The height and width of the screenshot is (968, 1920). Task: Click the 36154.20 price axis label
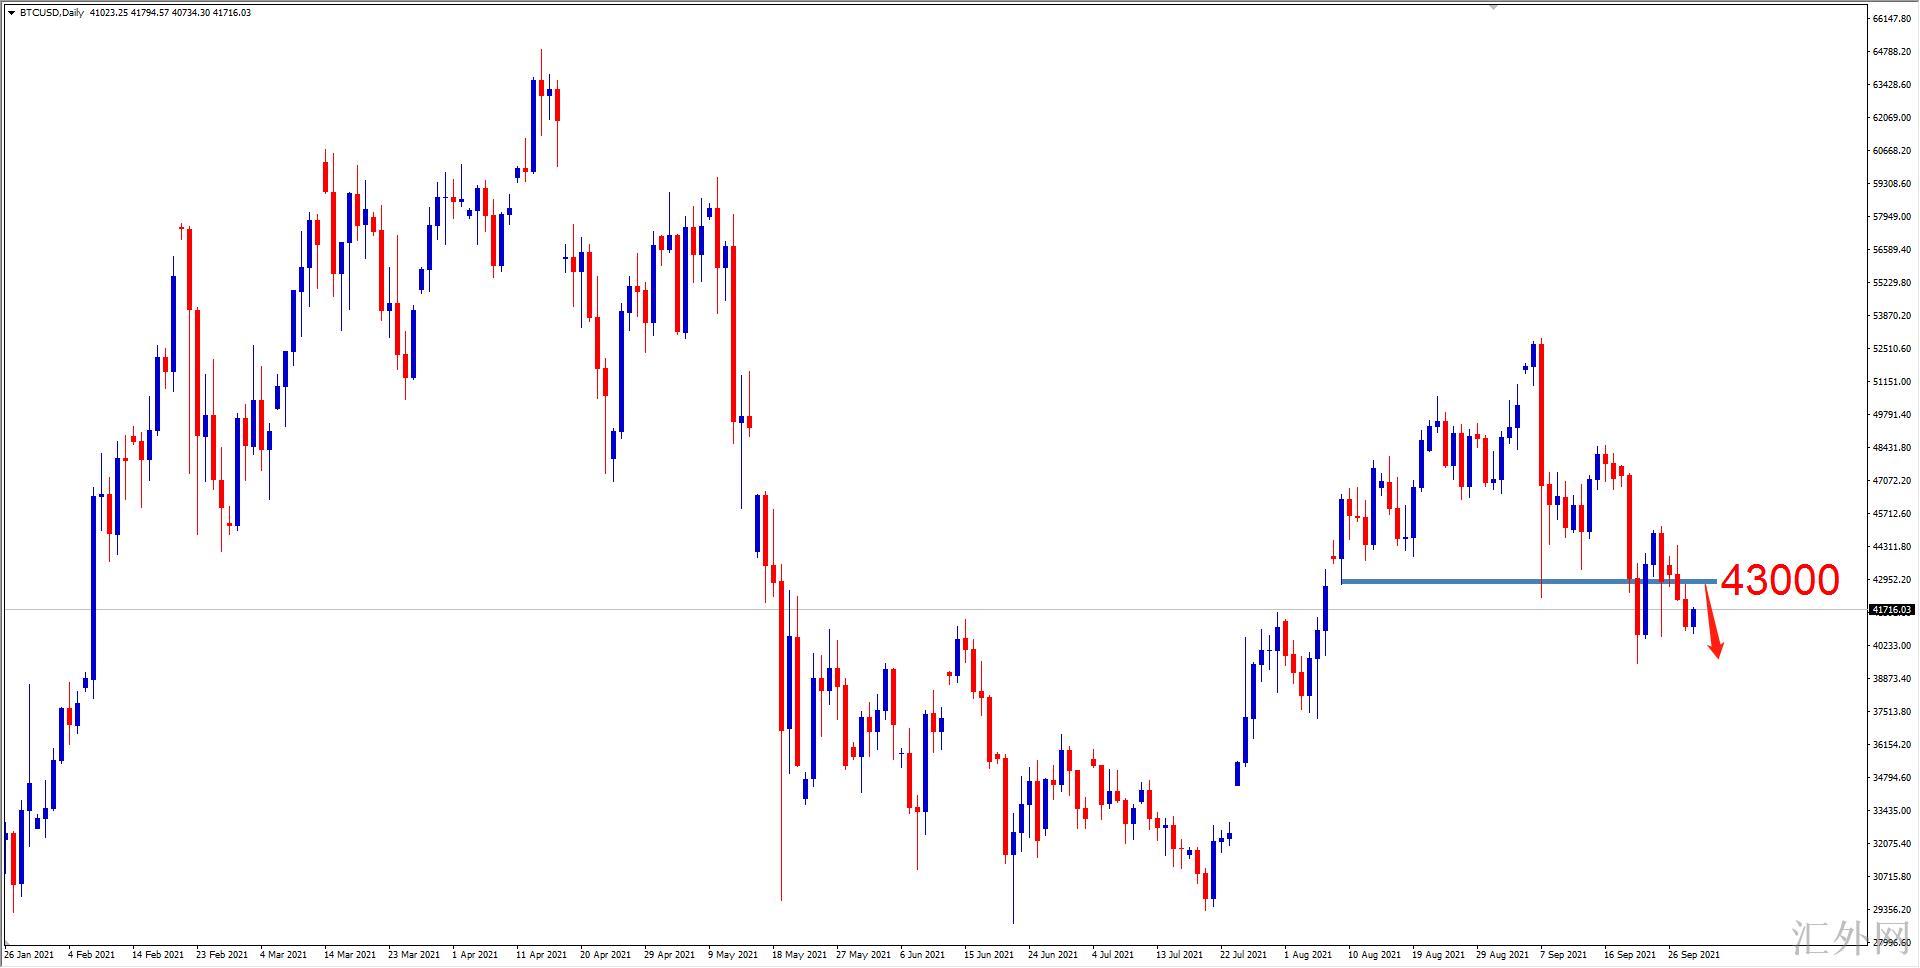pyautogui.click(x=1892, y=745)
